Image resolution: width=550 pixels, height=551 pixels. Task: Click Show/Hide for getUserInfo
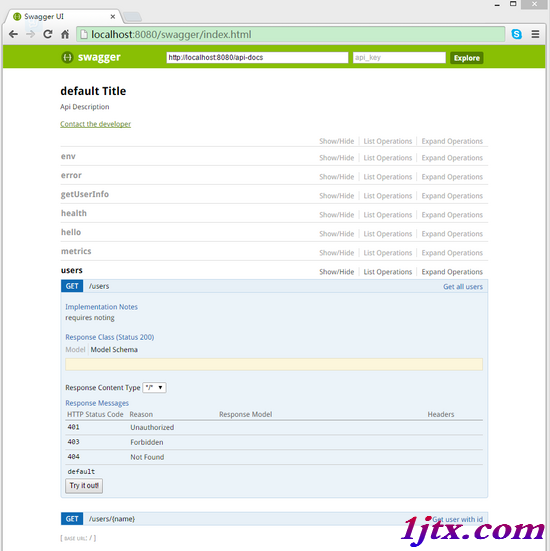337,196
